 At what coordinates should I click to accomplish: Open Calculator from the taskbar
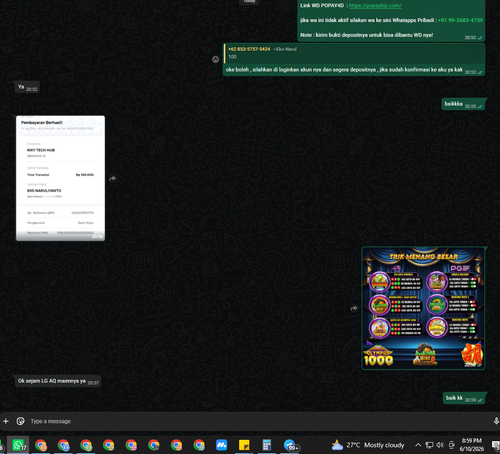point(267,445)
